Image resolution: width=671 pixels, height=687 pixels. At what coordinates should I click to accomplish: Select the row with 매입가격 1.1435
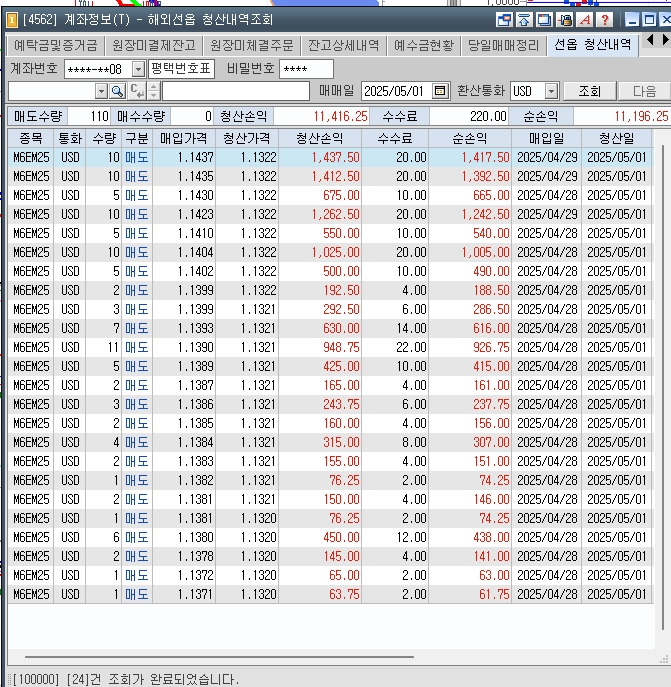point(330,176)
